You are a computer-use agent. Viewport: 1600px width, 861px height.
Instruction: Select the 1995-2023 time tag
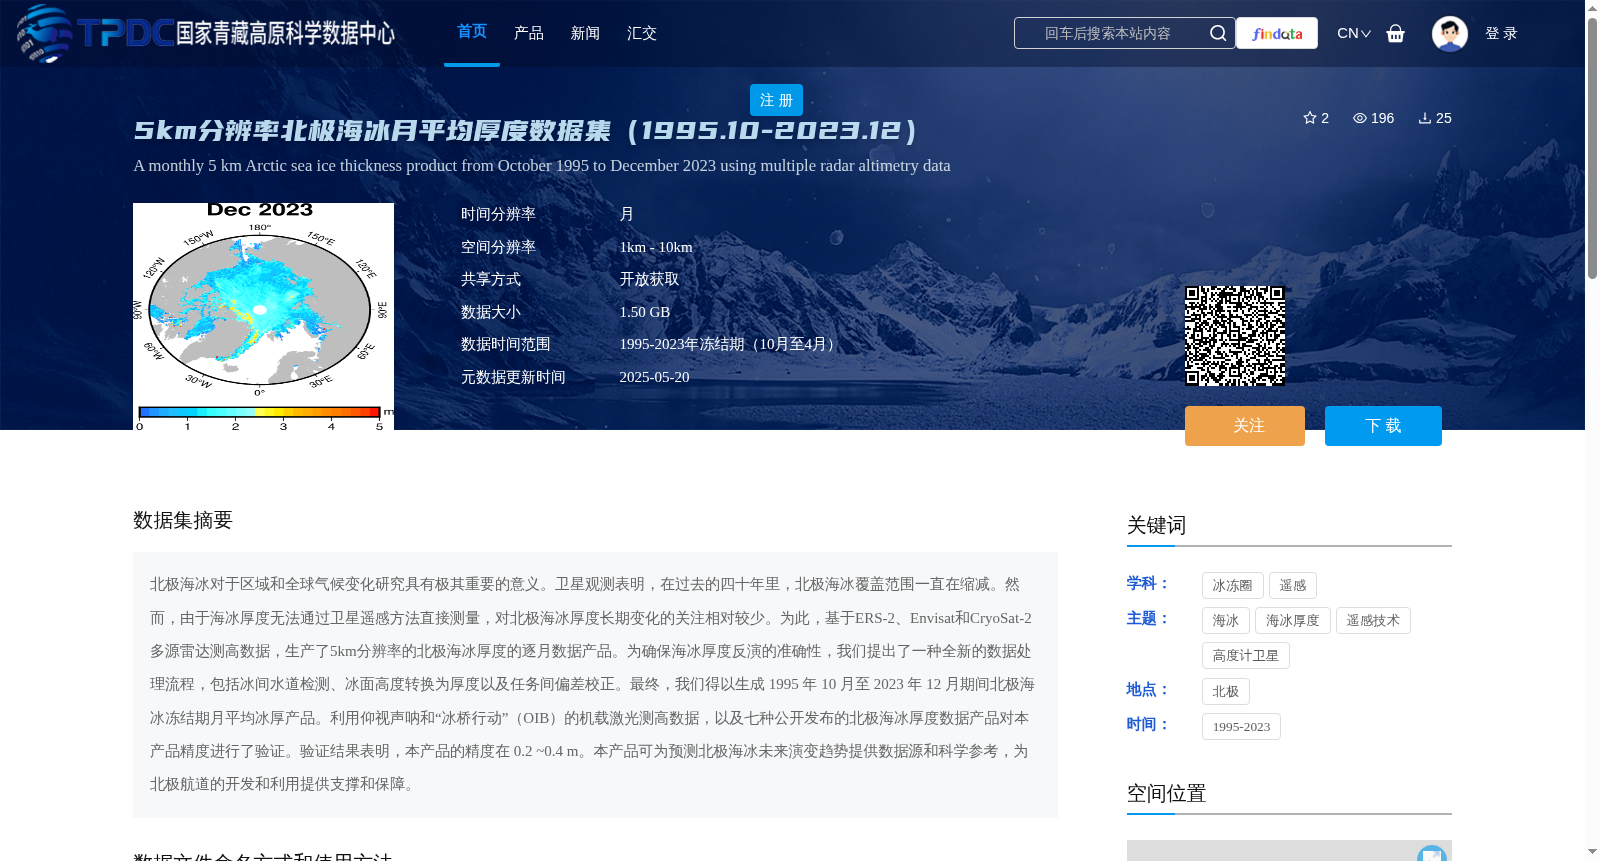click(1241, 727)
